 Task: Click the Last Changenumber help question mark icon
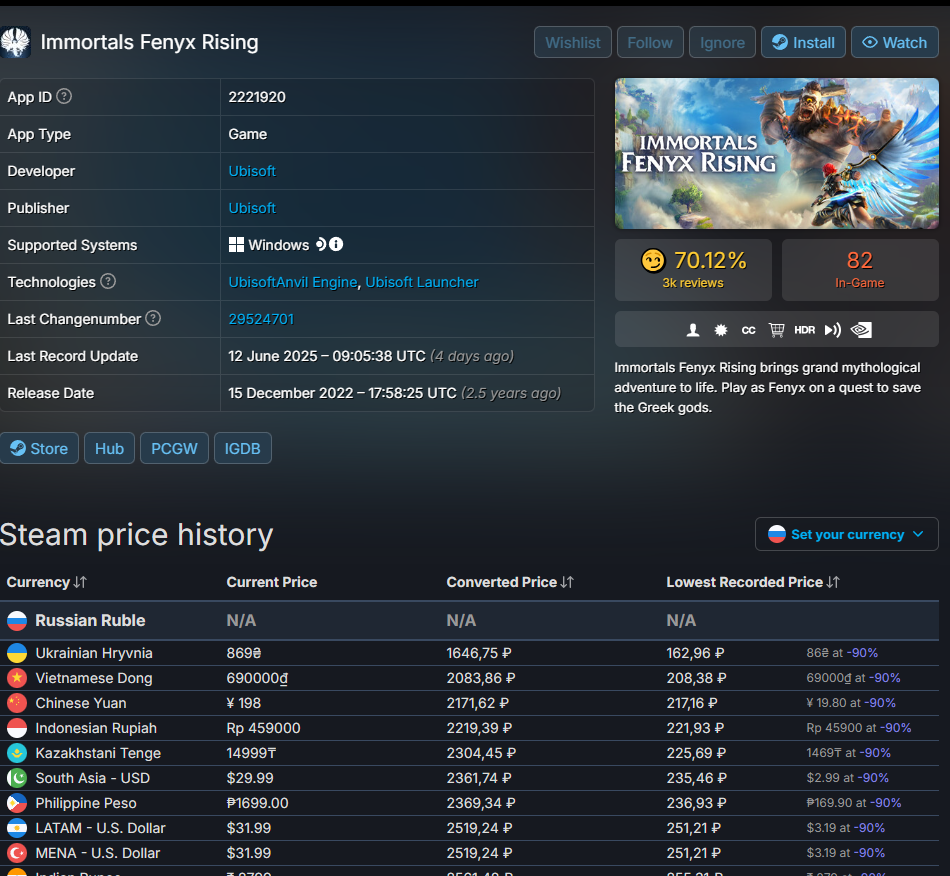[x=153, y=318]
